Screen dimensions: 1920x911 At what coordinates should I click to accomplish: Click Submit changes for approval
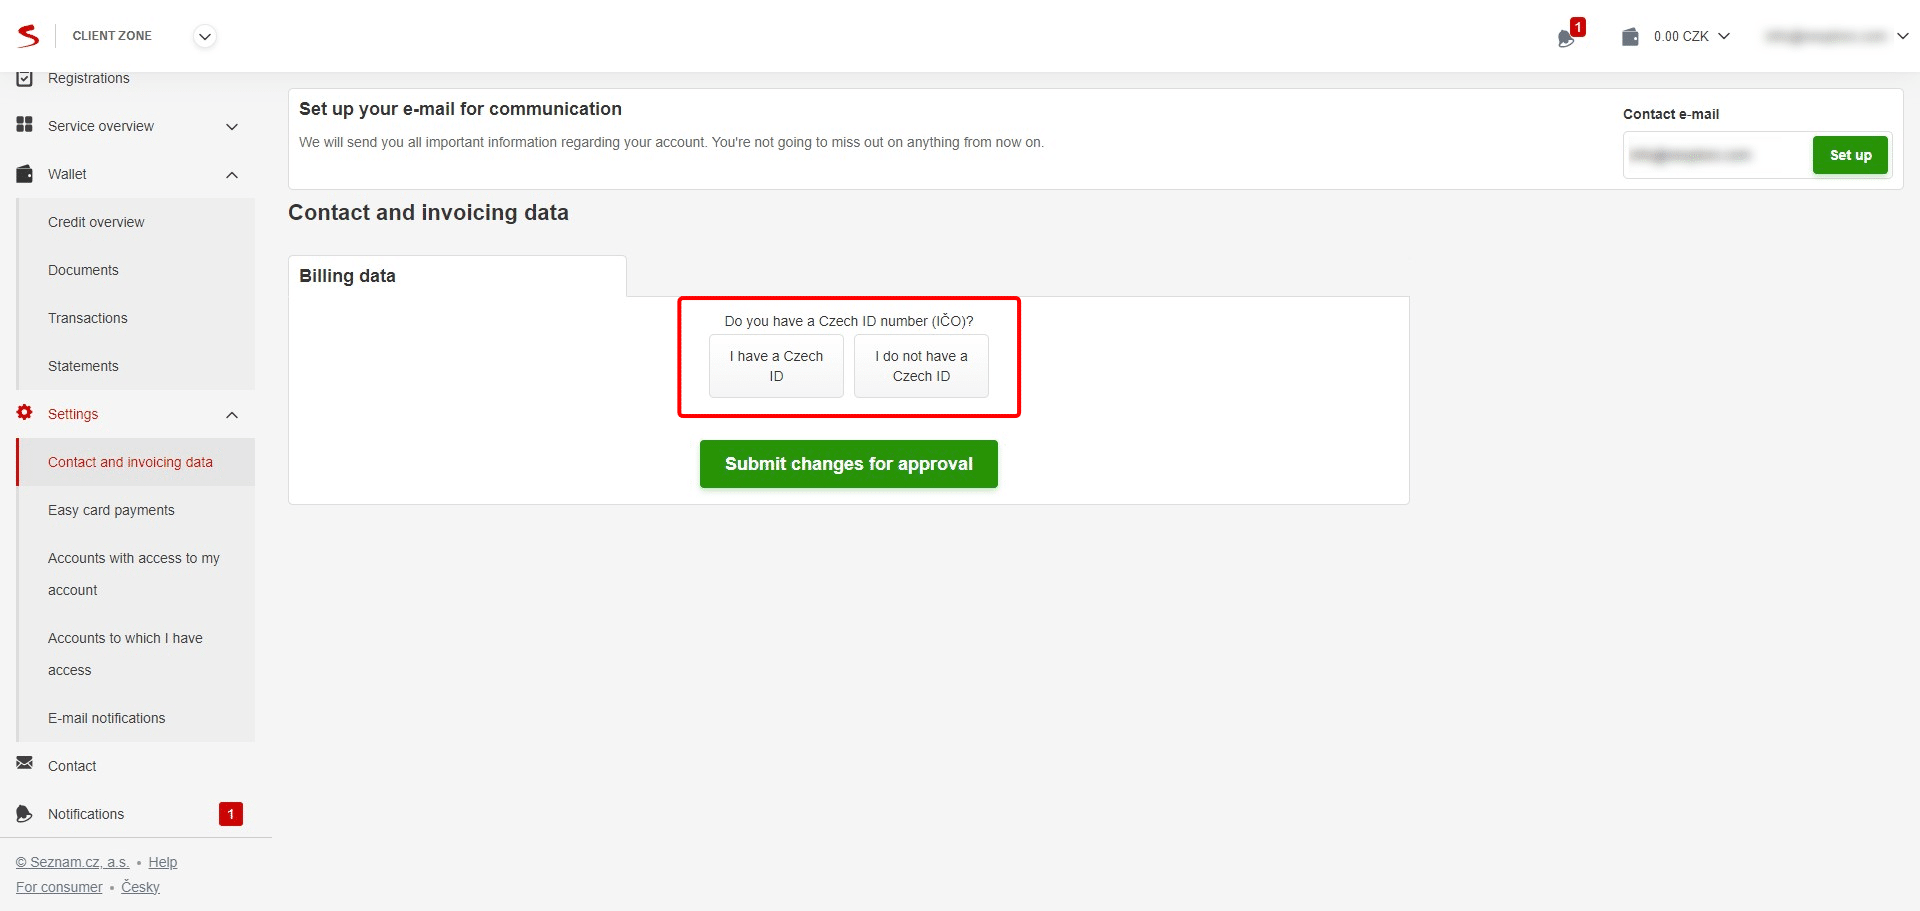click(848, 463)
